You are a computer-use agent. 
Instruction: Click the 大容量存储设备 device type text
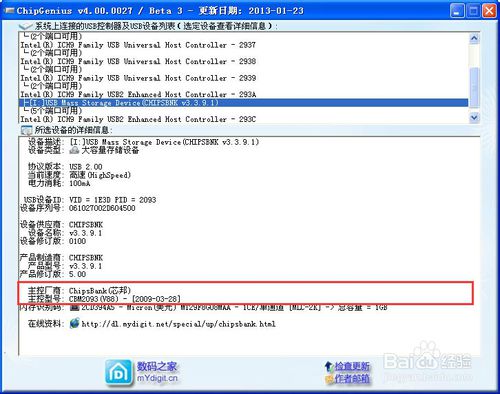(x=110, y=150)
